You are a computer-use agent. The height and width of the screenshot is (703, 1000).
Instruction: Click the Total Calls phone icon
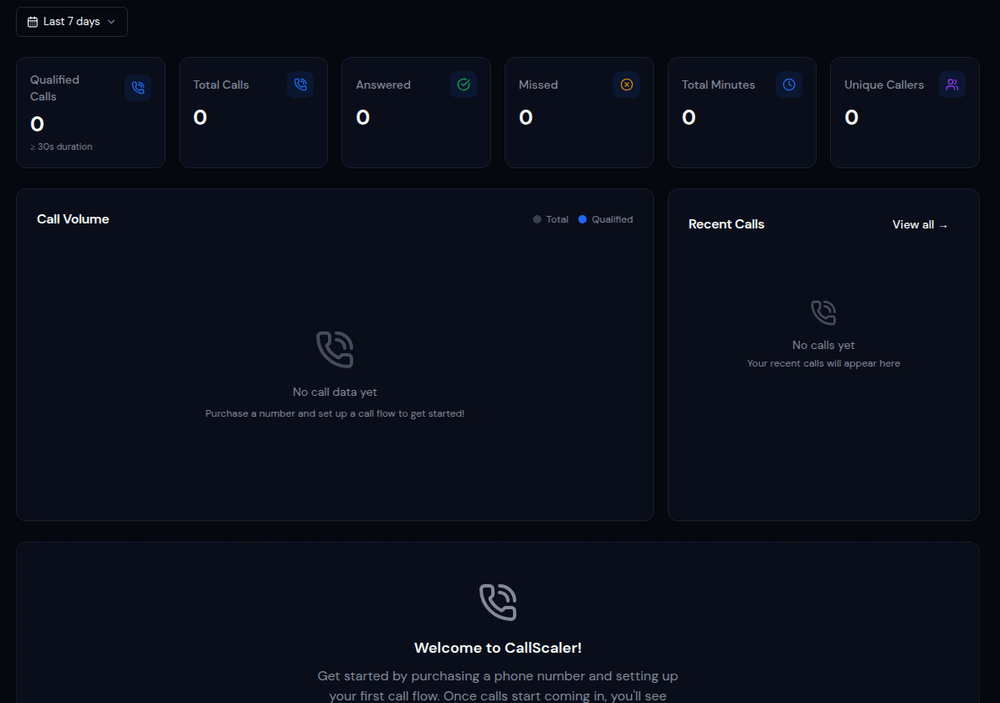pyautogui.click(x=300, y=85)
